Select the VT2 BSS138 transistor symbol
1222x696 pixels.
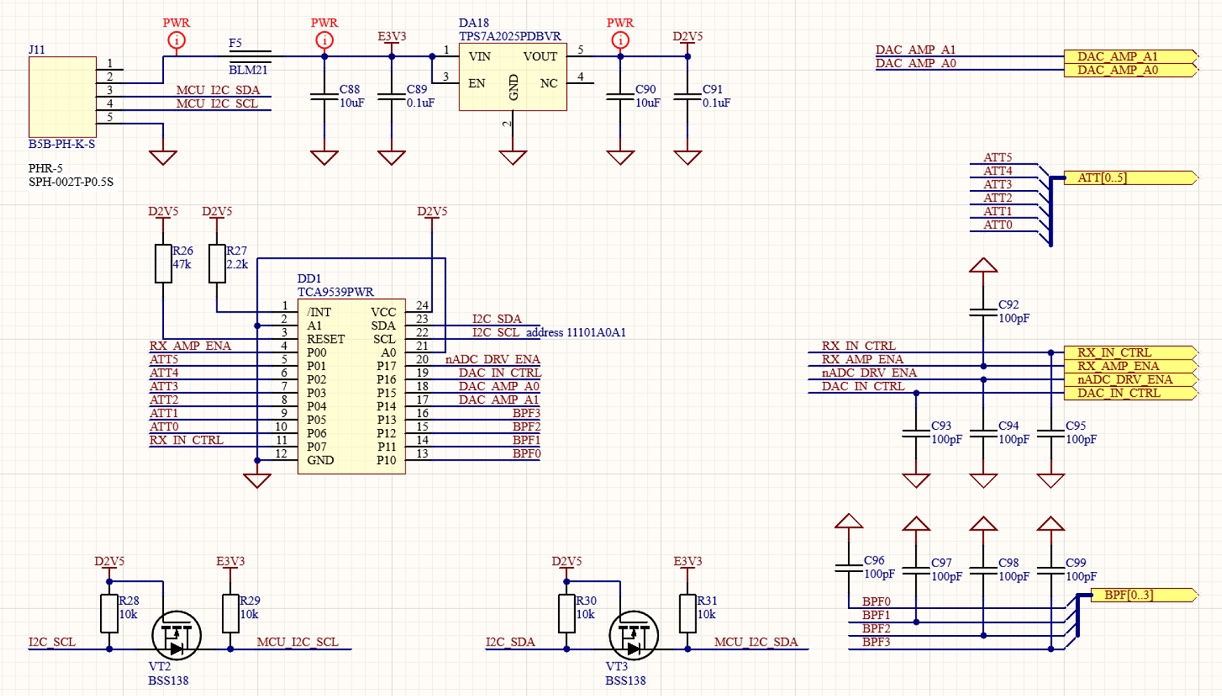click(176, 634)
